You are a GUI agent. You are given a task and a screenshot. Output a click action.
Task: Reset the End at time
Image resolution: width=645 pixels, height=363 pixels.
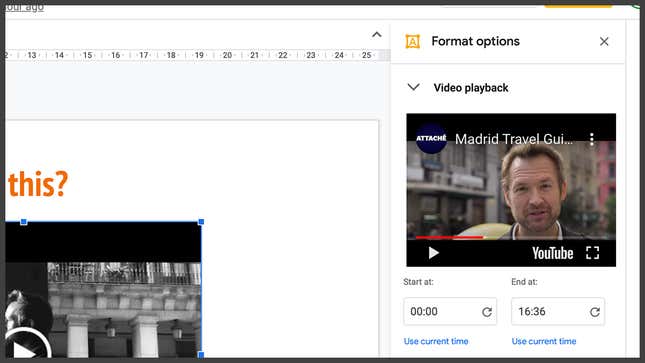(x=595, y=312)
